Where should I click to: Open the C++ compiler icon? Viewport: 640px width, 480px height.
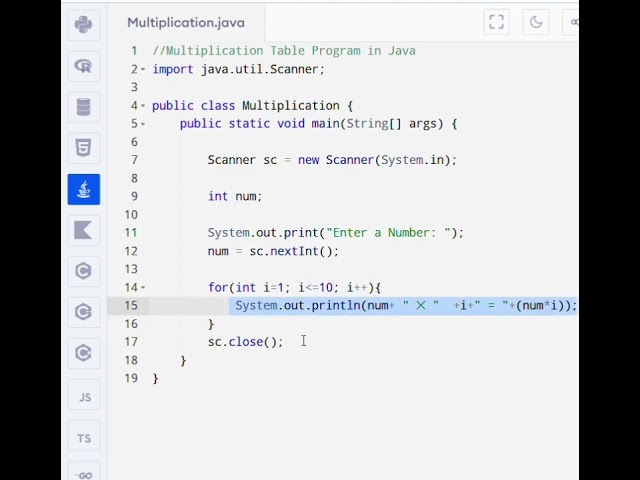pos(84,312)
